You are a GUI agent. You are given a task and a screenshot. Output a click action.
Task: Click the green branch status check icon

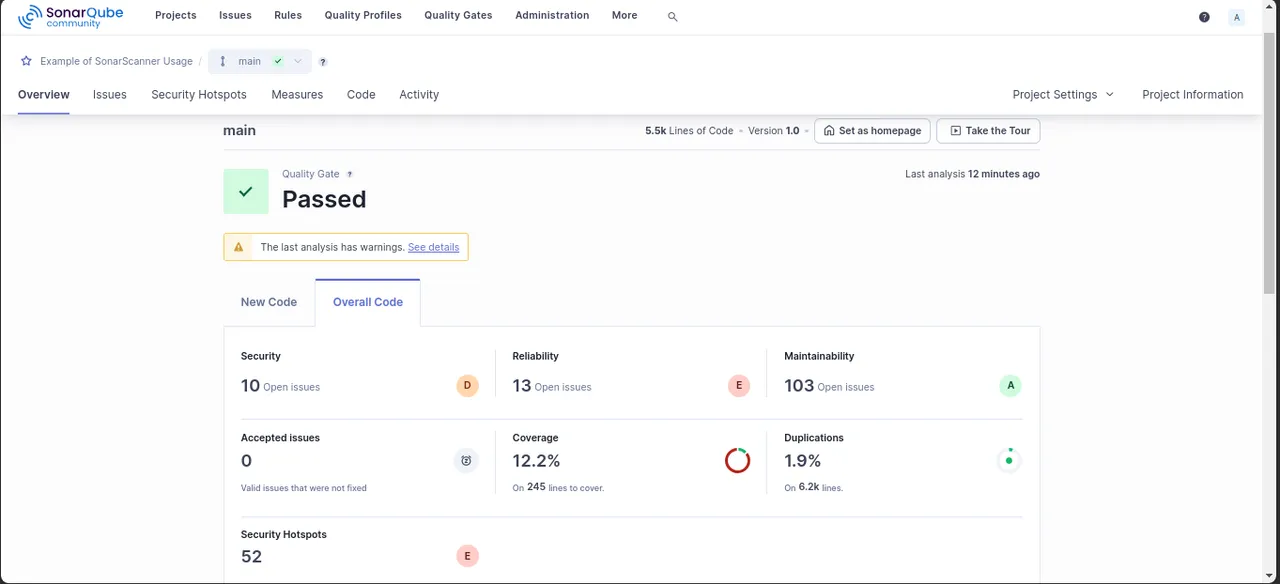coord(278,61)
